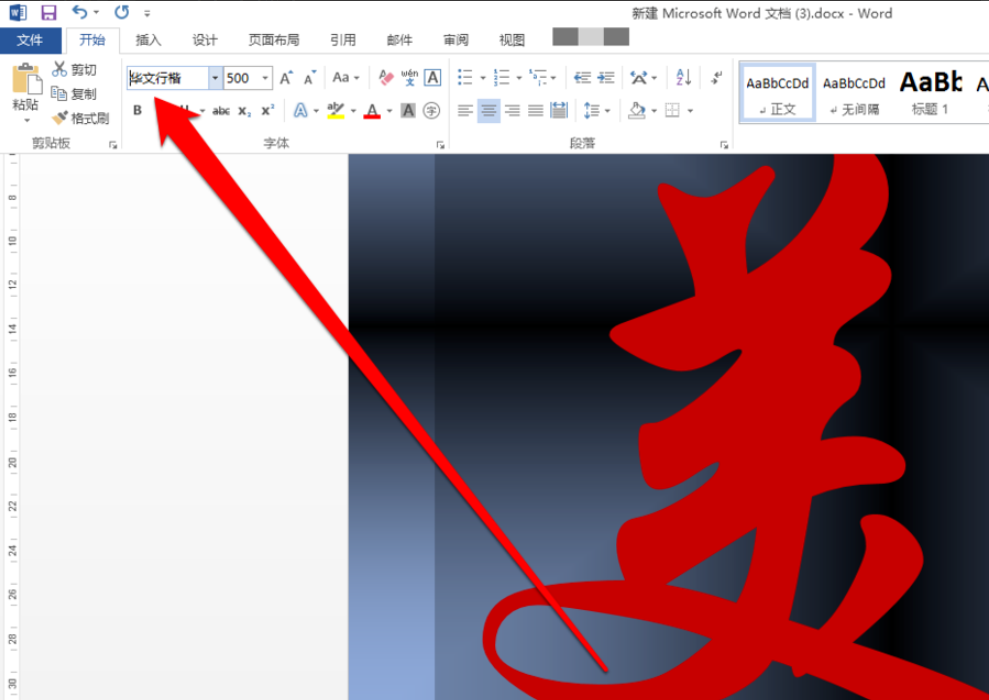Click 格式刷 format painter

pyautogui.click(x=81, y=118)
